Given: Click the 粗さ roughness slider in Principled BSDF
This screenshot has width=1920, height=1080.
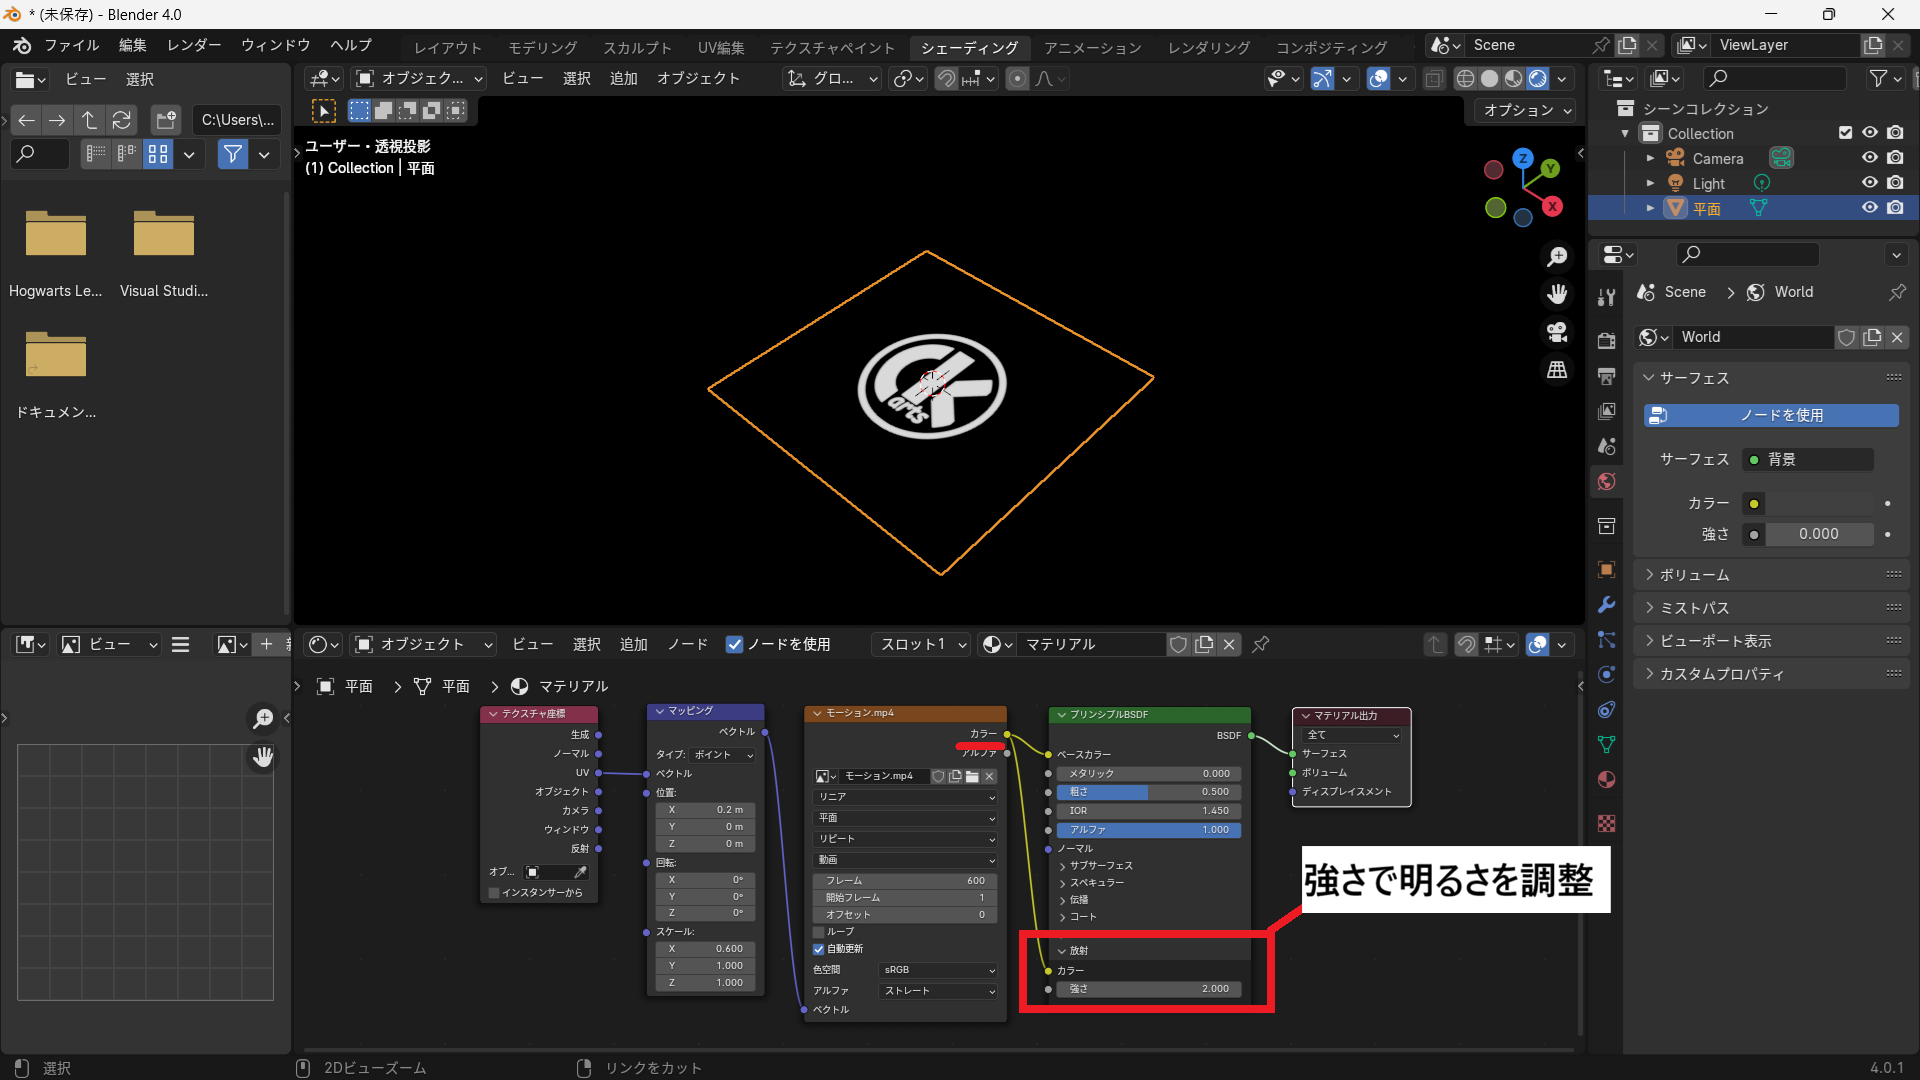Looking at the screenshot, I should tap(1148, 792).
